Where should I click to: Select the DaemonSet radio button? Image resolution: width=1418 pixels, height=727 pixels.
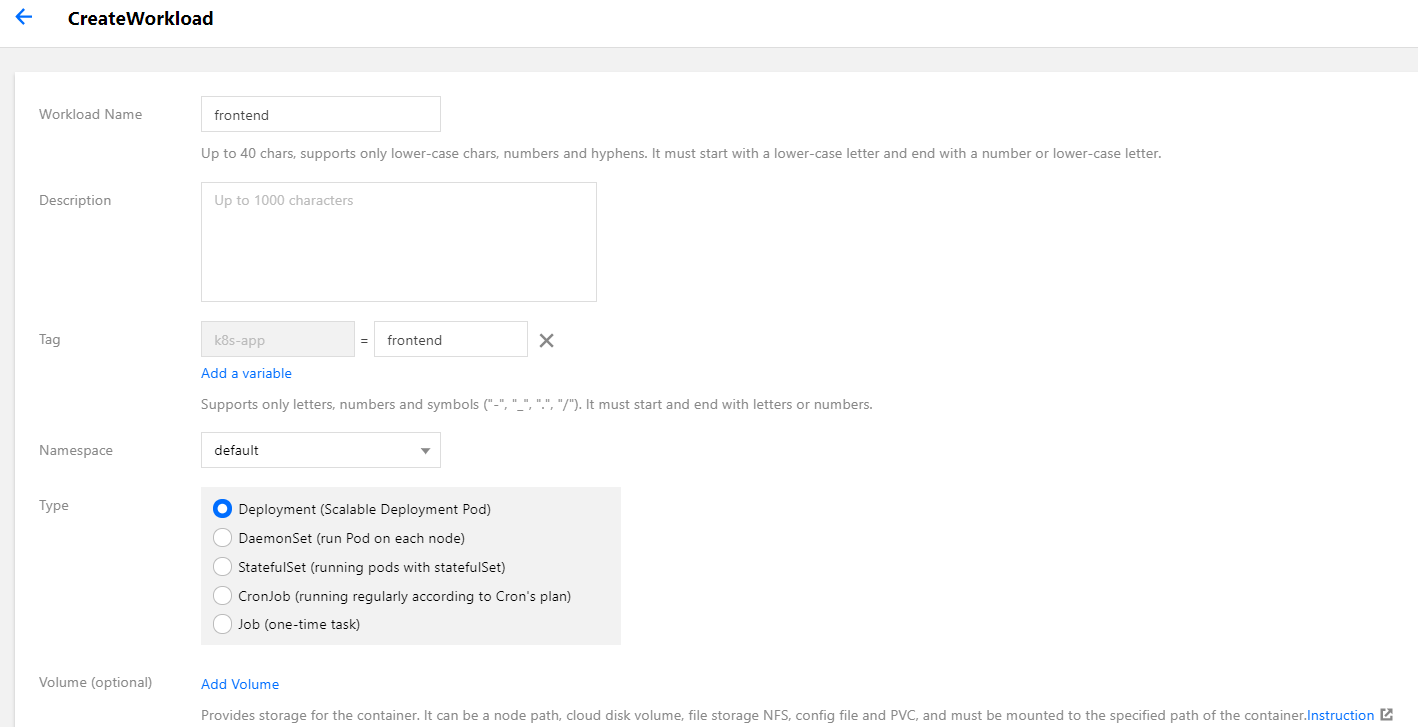pyautogui.click(x=223, y=538)
